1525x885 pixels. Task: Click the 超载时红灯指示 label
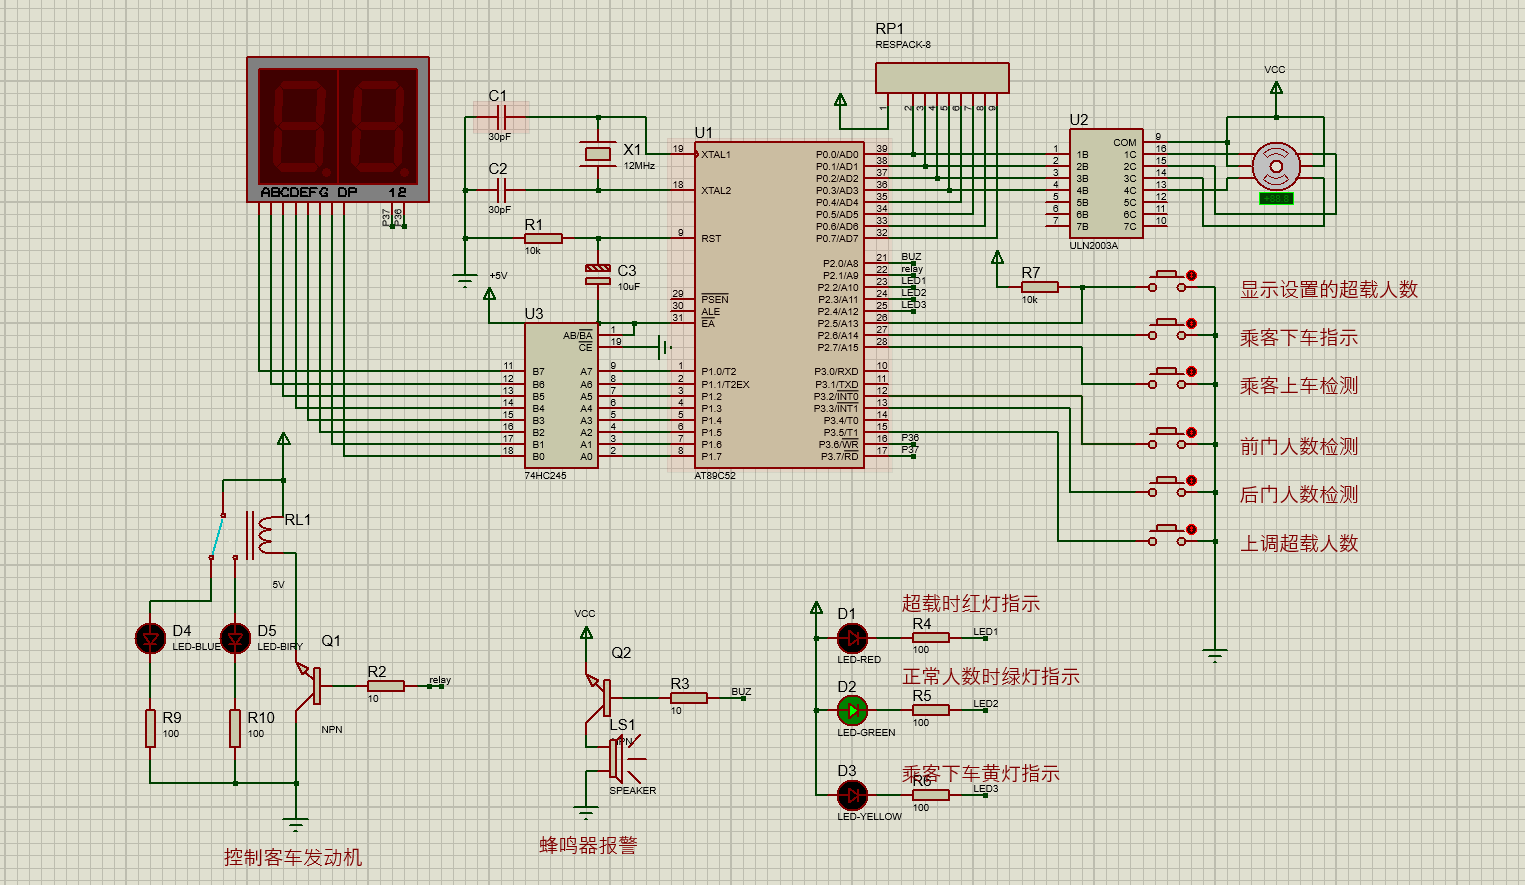[x=971, y=603]
